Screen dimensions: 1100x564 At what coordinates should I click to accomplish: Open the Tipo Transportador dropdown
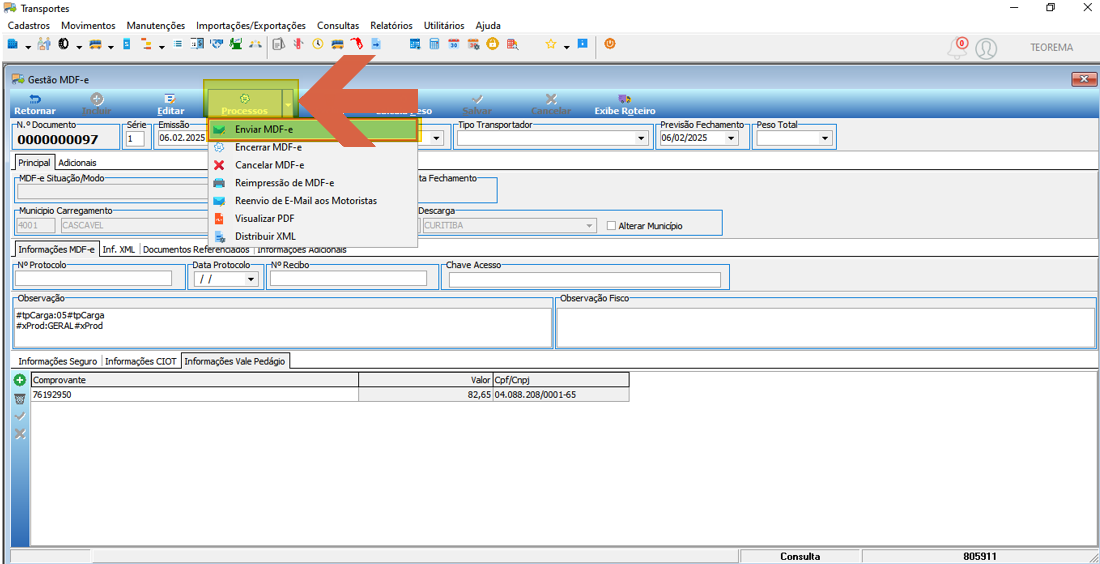tap(640, 138)
